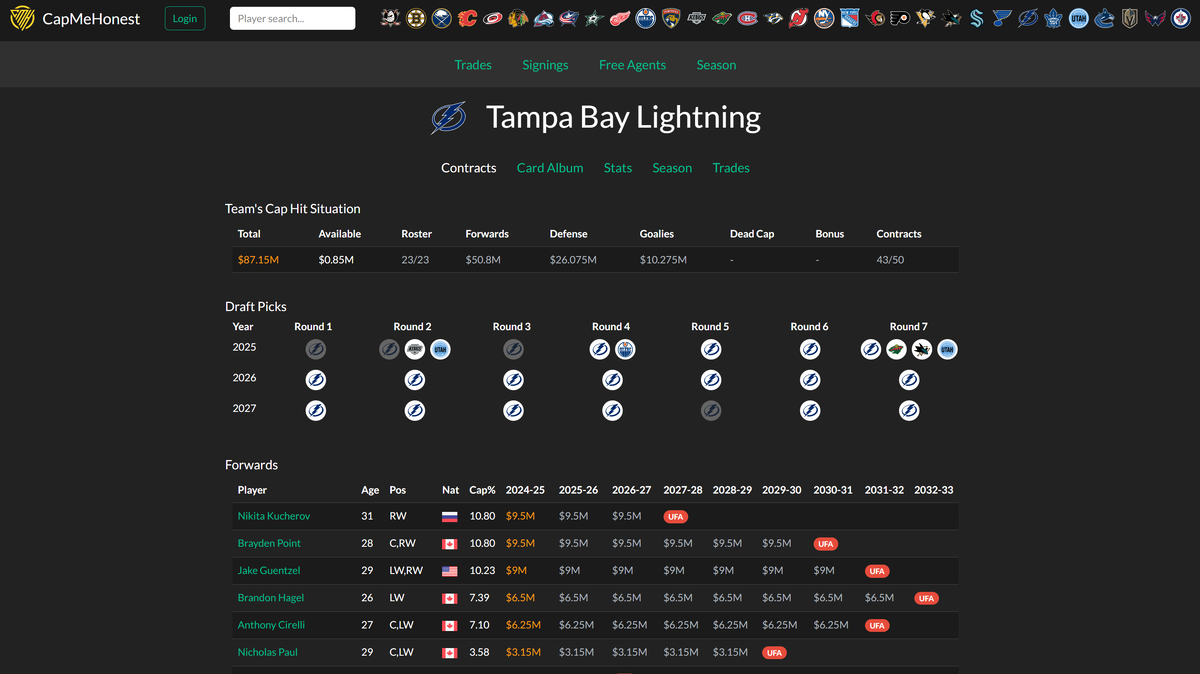The height and width of the screenshot is (674, 1200).
Task: Open the Detroit Red Wings logo
Action: coord(620,18)
